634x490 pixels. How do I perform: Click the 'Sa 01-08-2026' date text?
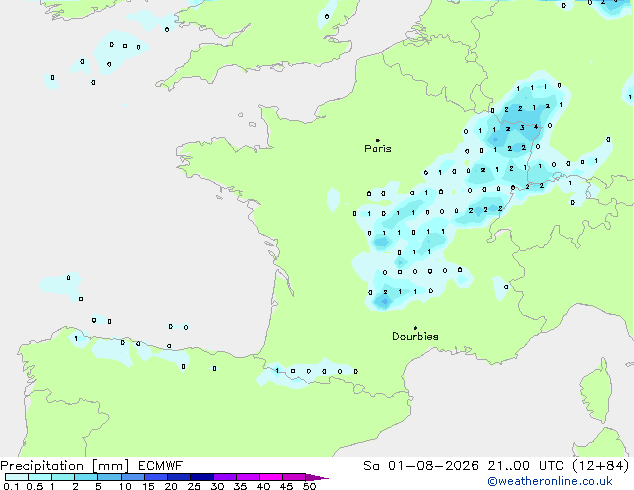[421, 466]
